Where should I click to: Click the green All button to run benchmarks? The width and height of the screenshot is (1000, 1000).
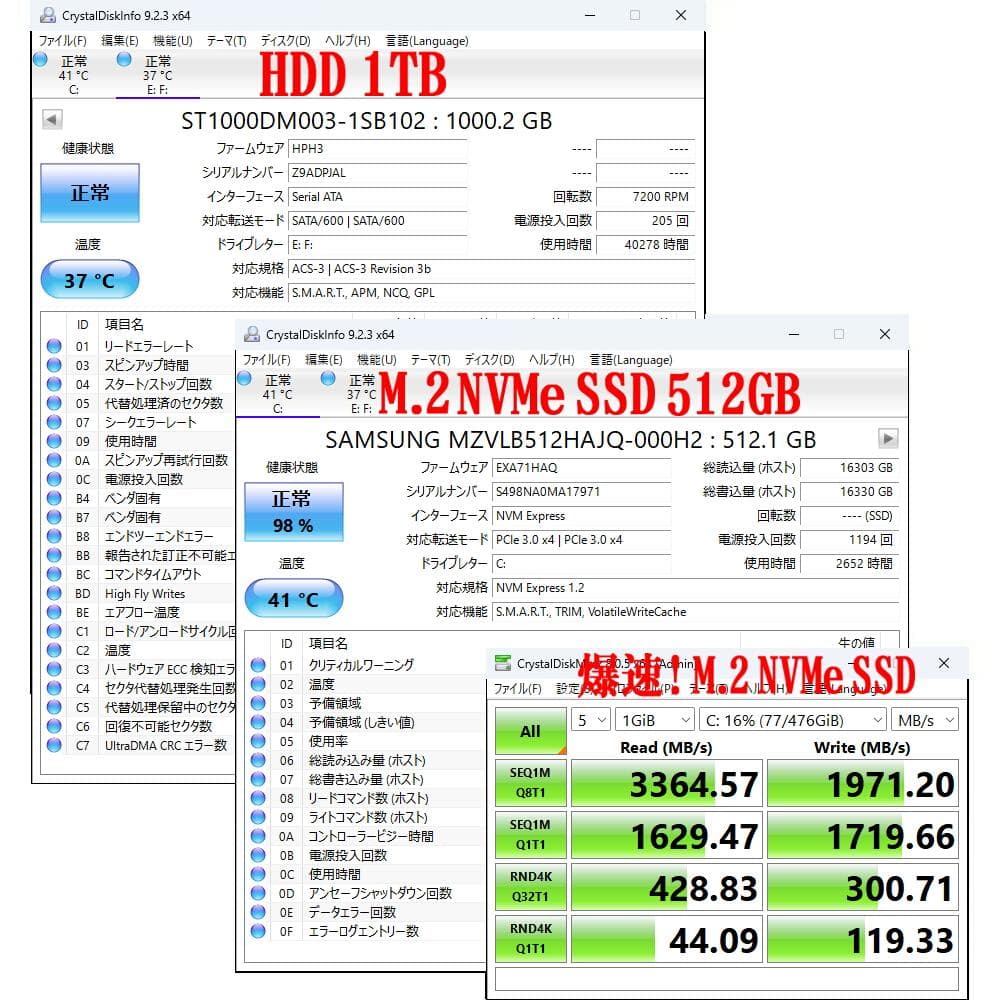[x=529, y=731]
